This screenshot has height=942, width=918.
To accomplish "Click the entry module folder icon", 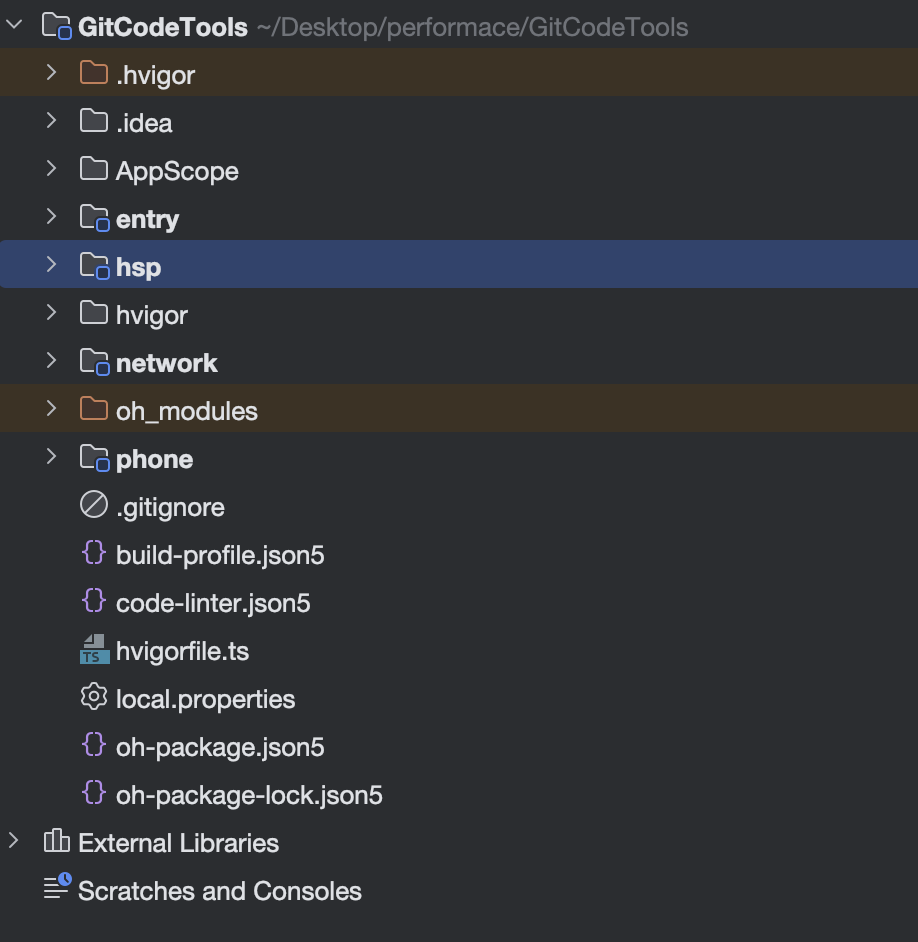I will tap(94, 219).
